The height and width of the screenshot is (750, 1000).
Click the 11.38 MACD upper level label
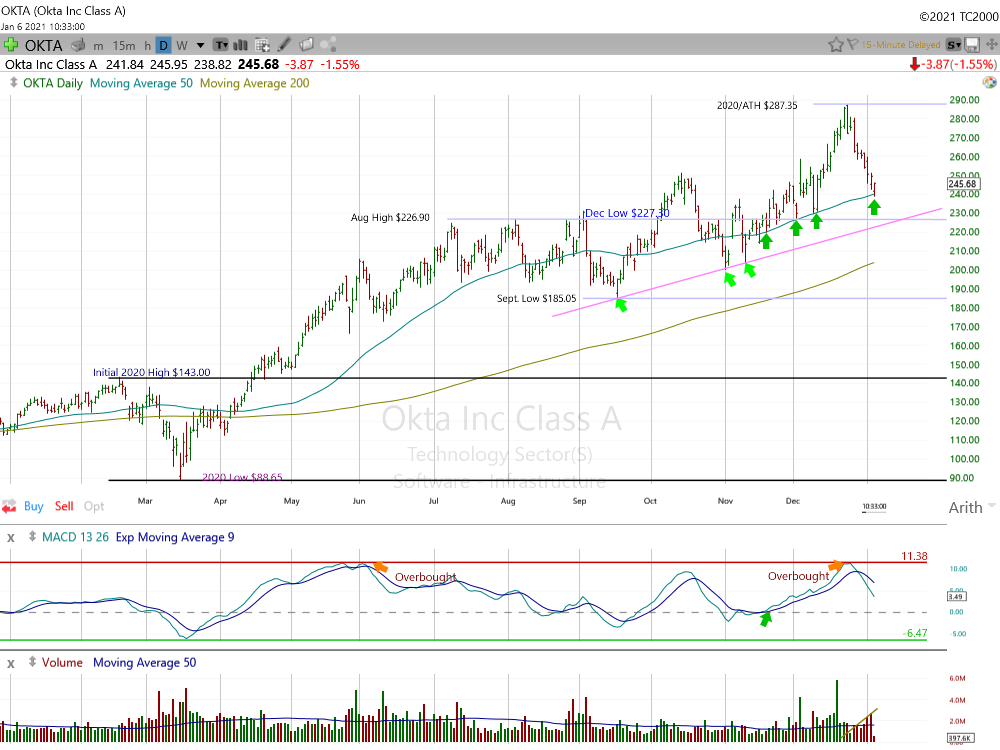point(914,556)
